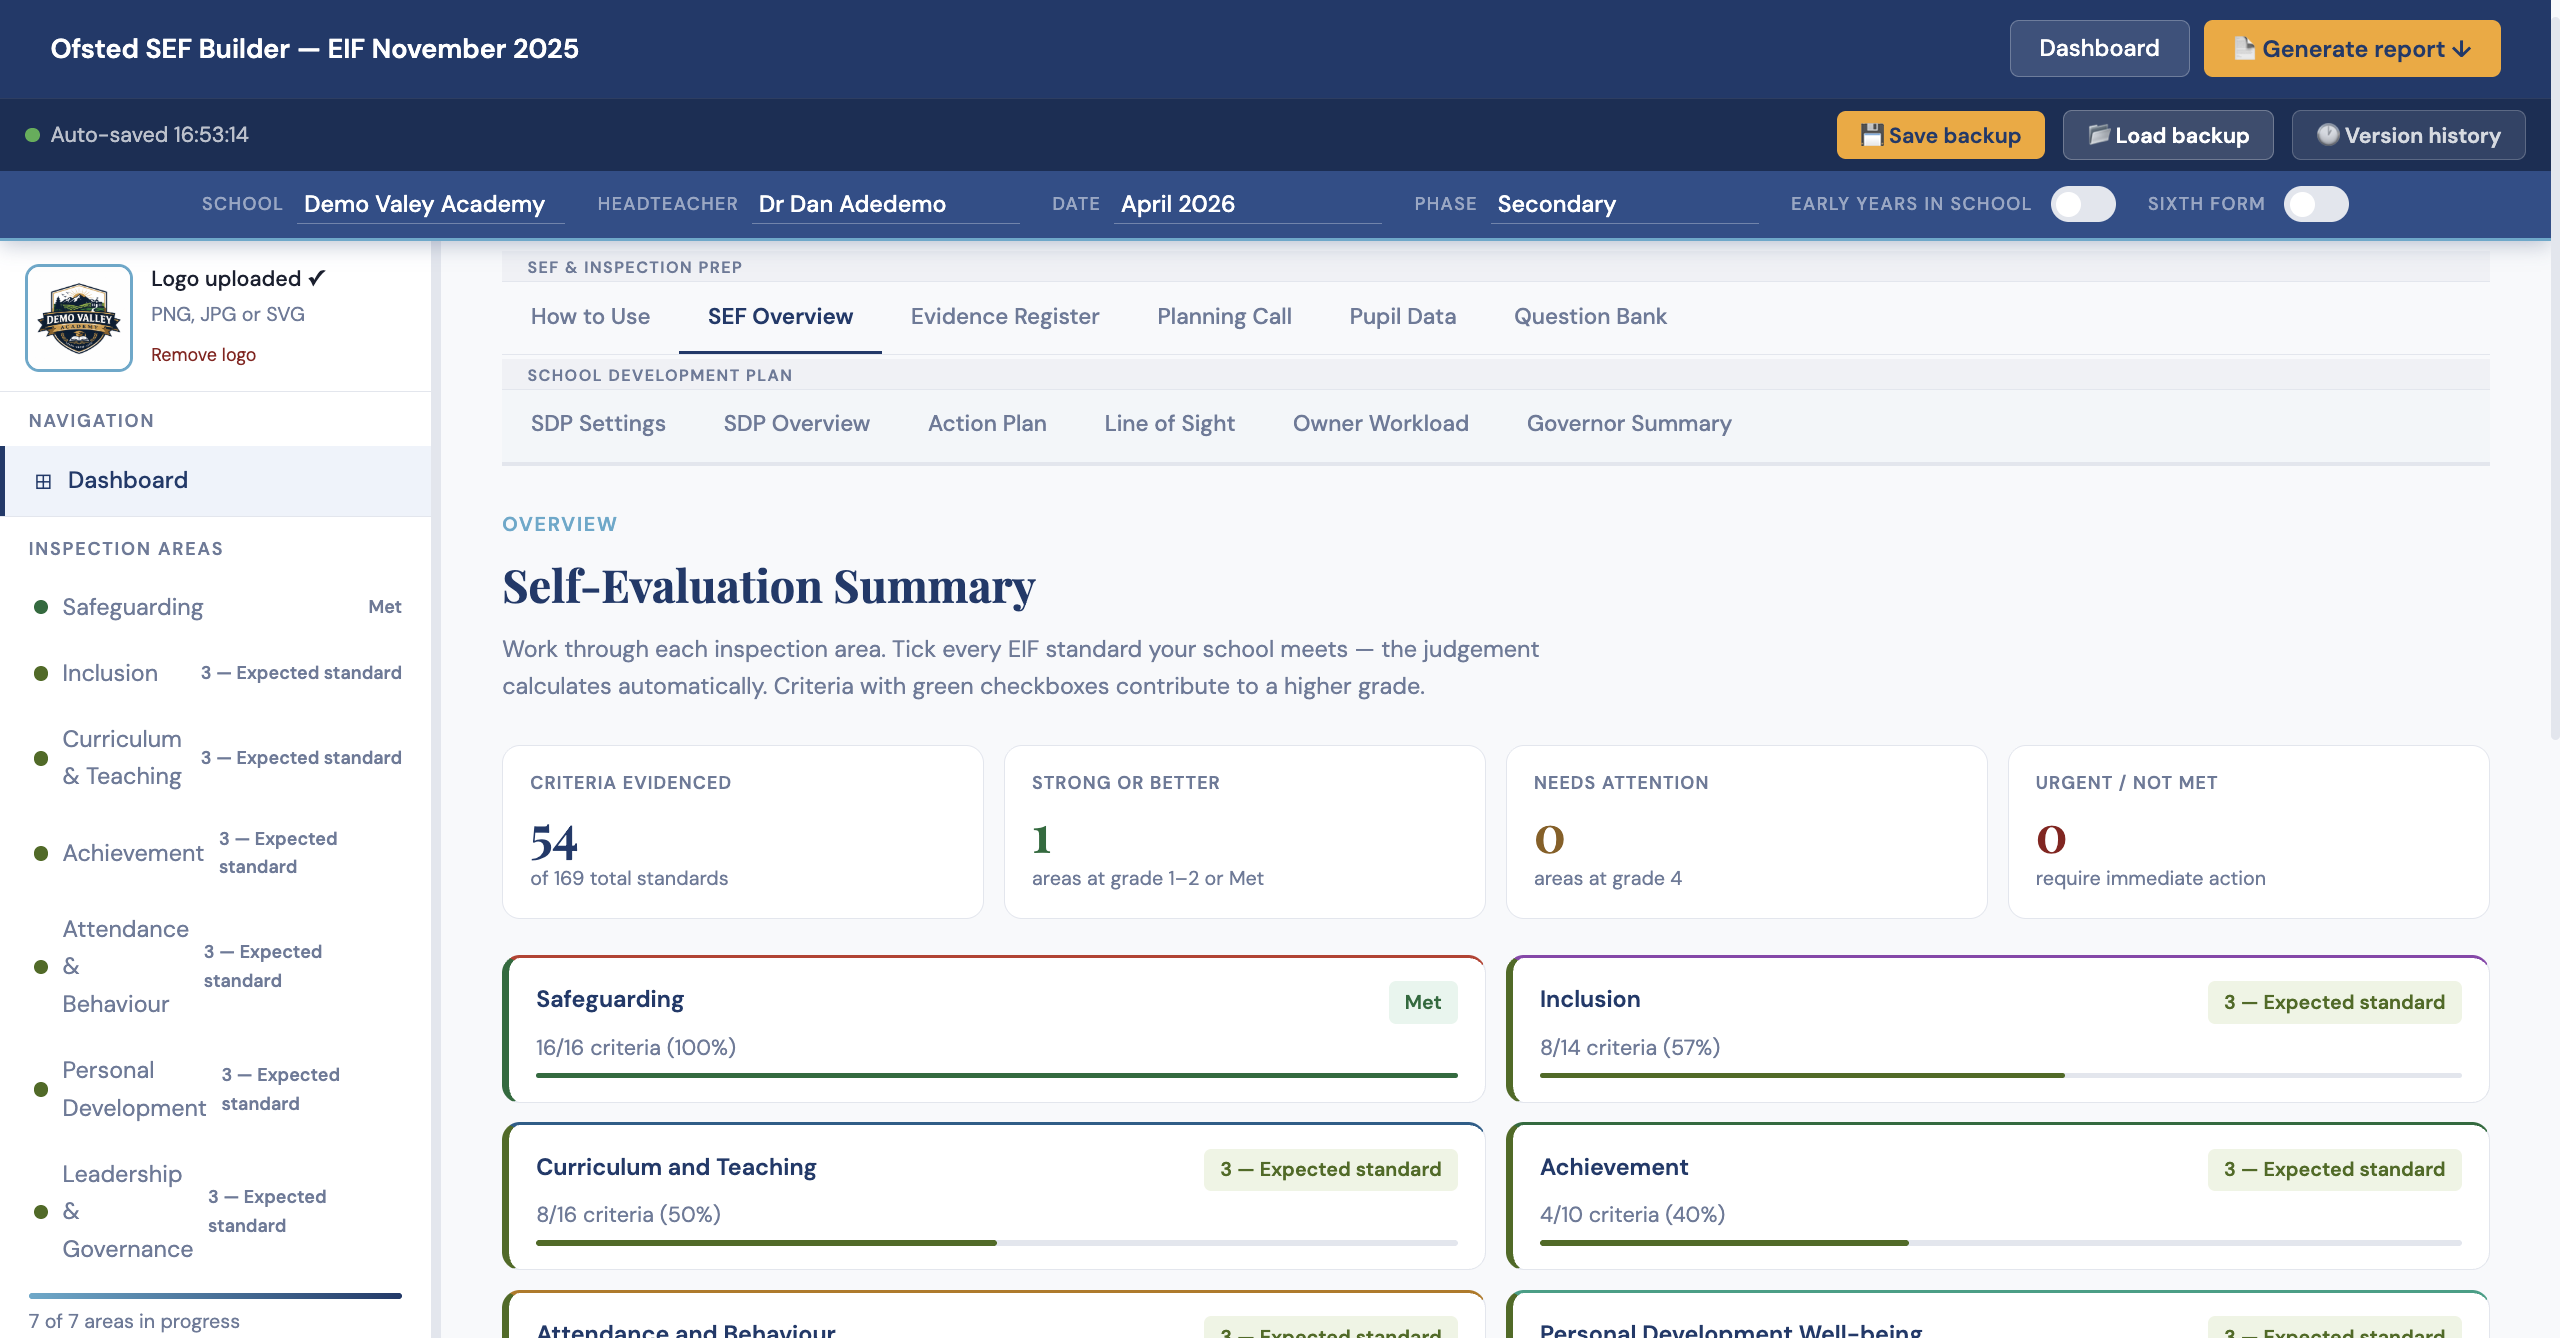Screen dimensions: 2560x1338
Task: Click the '16/16 criteria (100%)' text
Action: (636, 1047)
